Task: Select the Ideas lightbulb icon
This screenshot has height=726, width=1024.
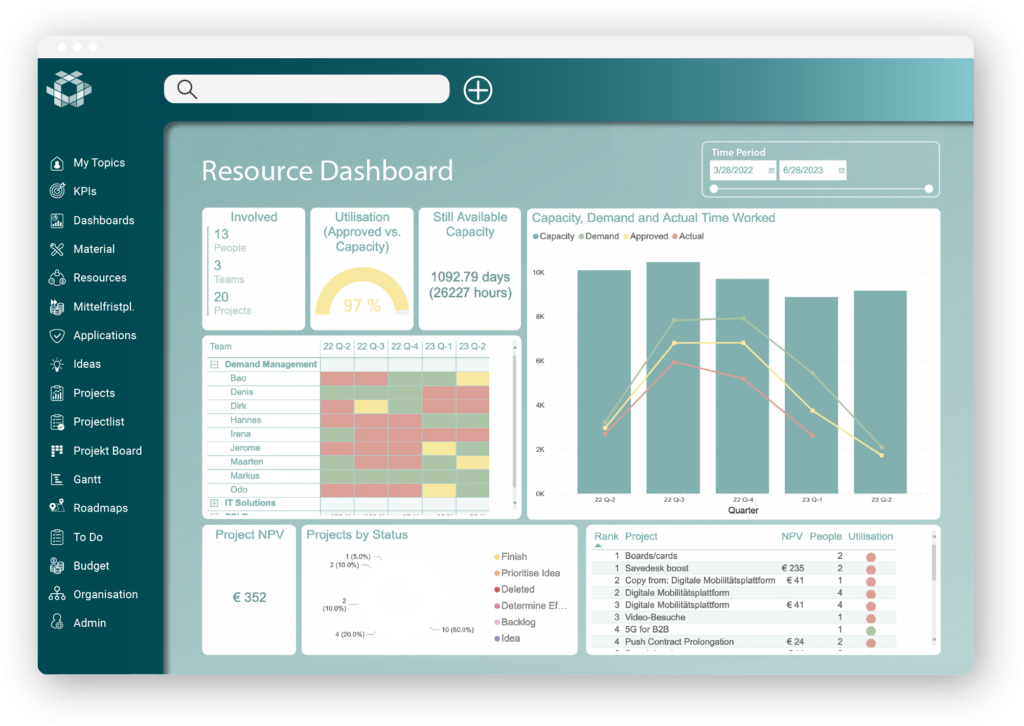Action: 57,364
